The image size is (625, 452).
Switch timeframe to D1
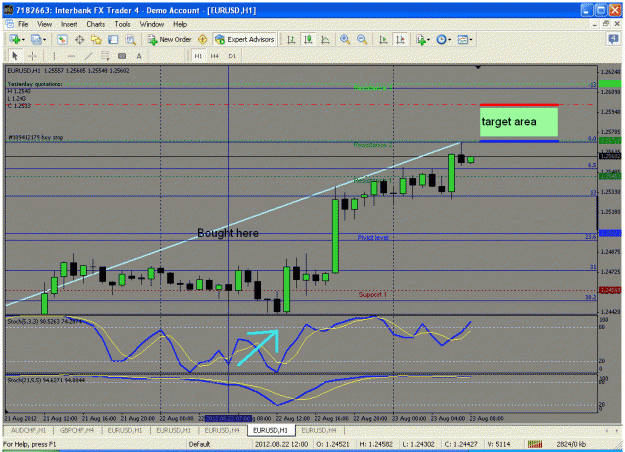232,56
